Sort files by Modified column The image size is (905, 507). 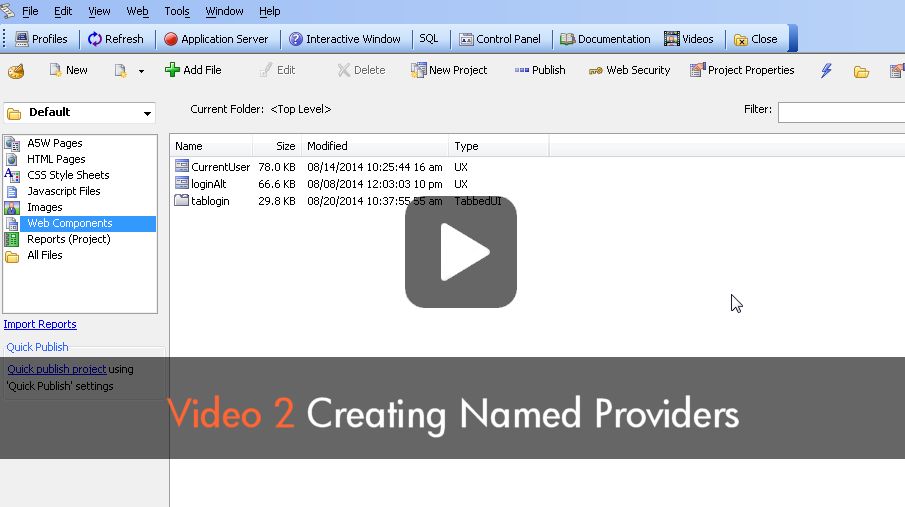[x=375, y=146]
